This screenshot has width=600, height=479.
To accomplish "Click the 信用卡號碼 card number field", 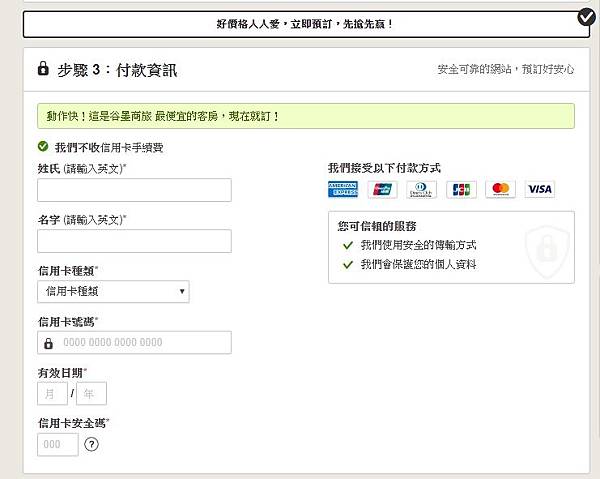I will point(134,342).
